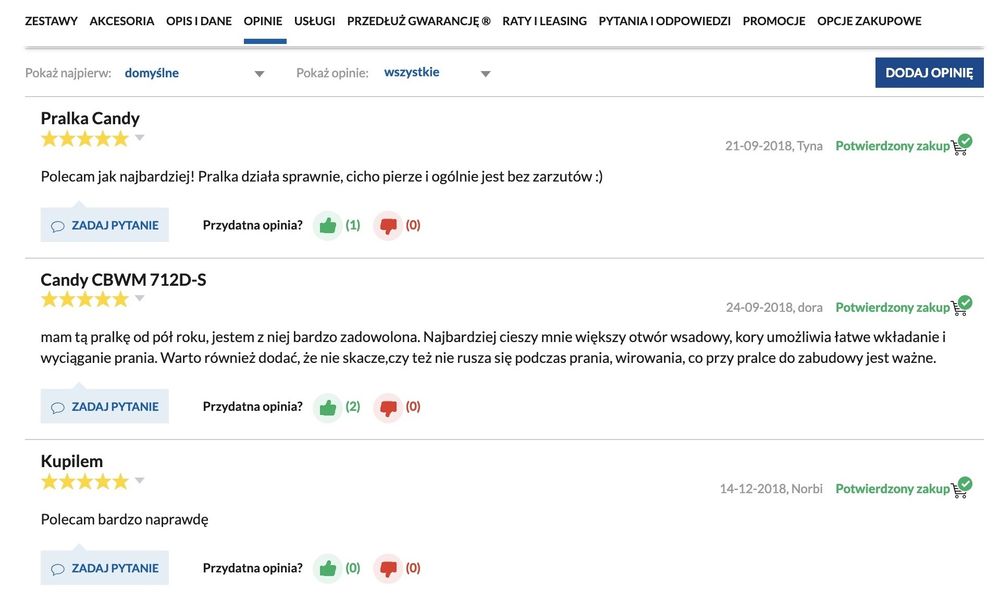
Task: Click the star rating of Candy CBWM 712D-S review
Action: pyautogui.click(x=85, y=299)
